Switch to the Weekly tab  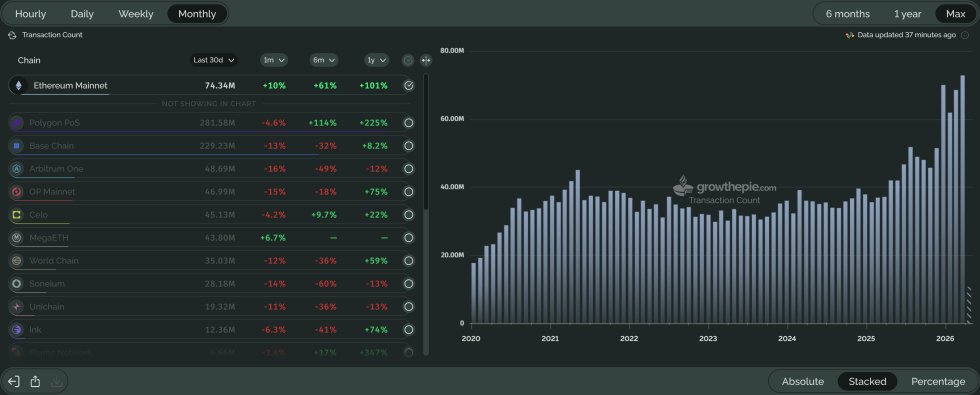coord(136,14)
